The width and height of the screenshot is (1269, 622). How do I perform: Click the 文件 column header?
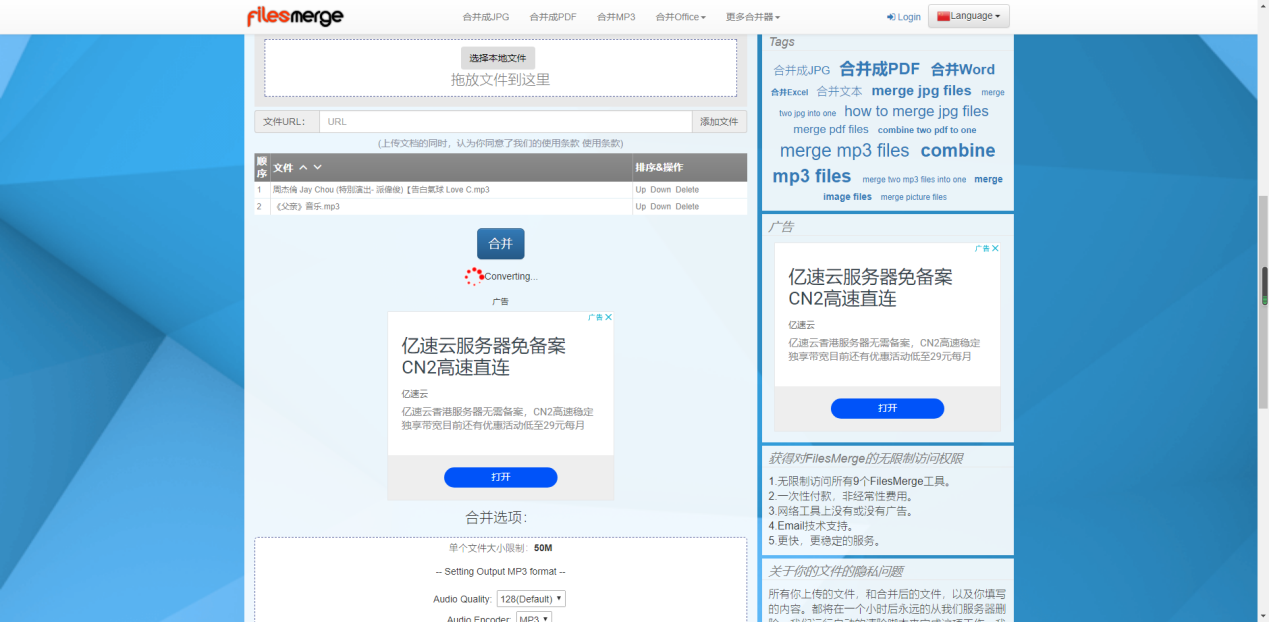[283, 168]
